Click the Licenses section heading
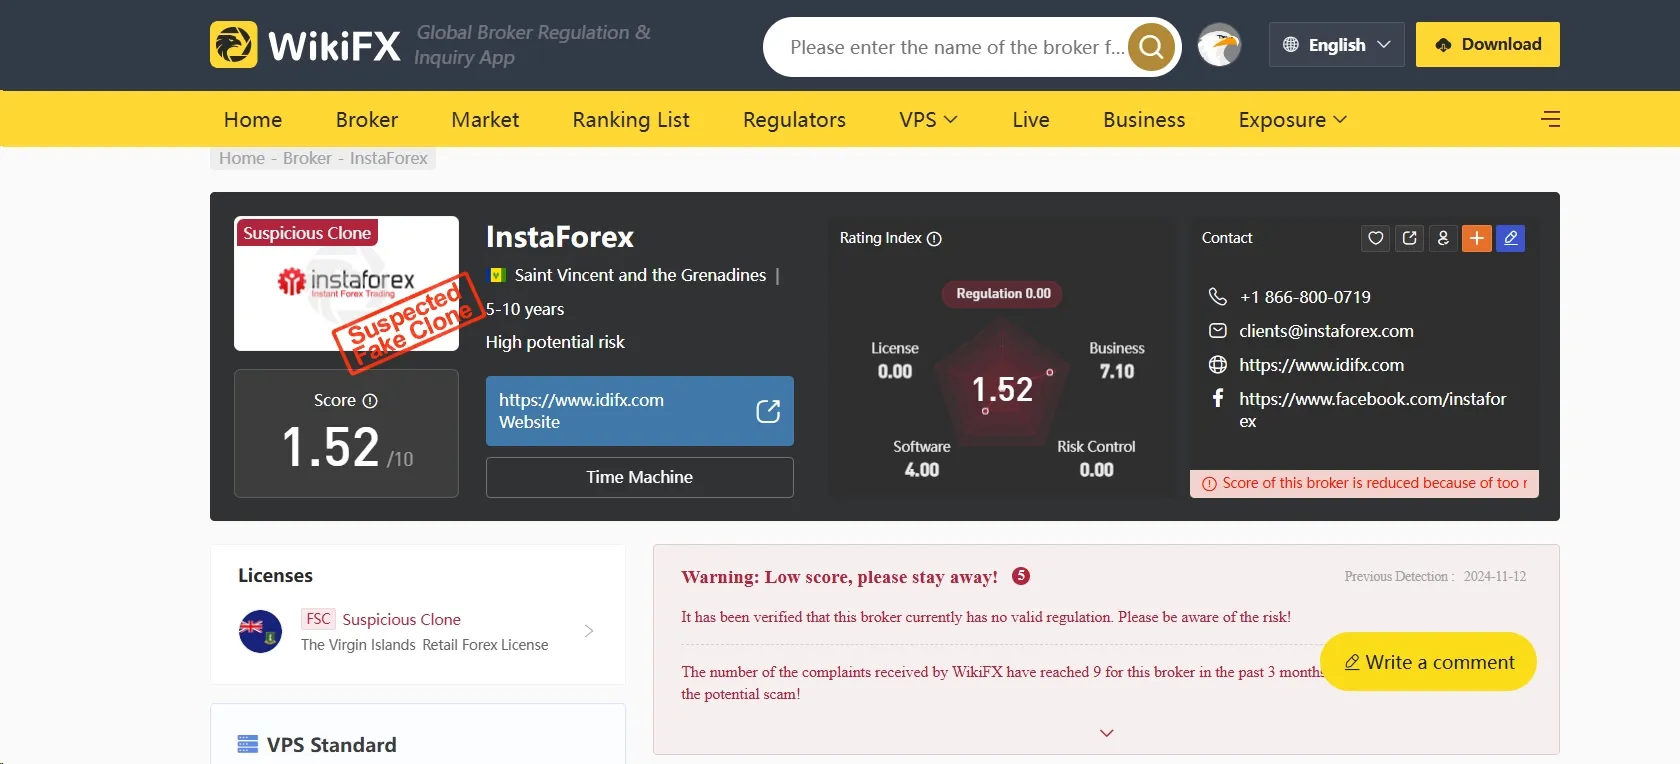This screenshot has width=1680, height=764. 275,575
